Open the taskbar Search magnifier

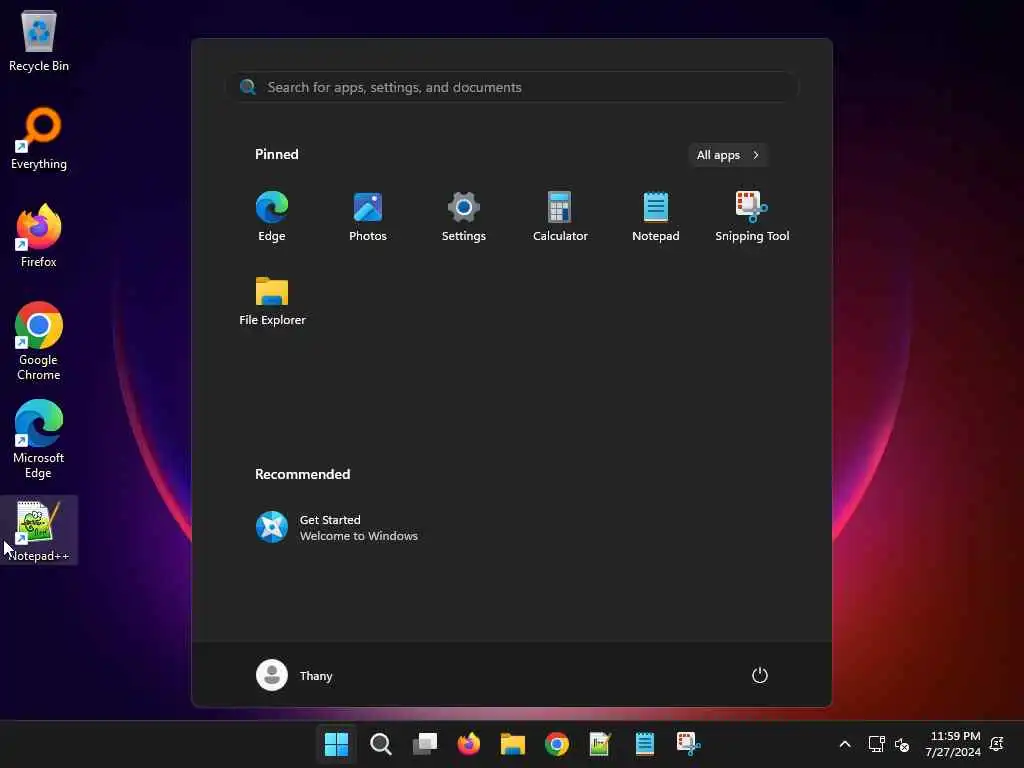click(x=381, y=744)
